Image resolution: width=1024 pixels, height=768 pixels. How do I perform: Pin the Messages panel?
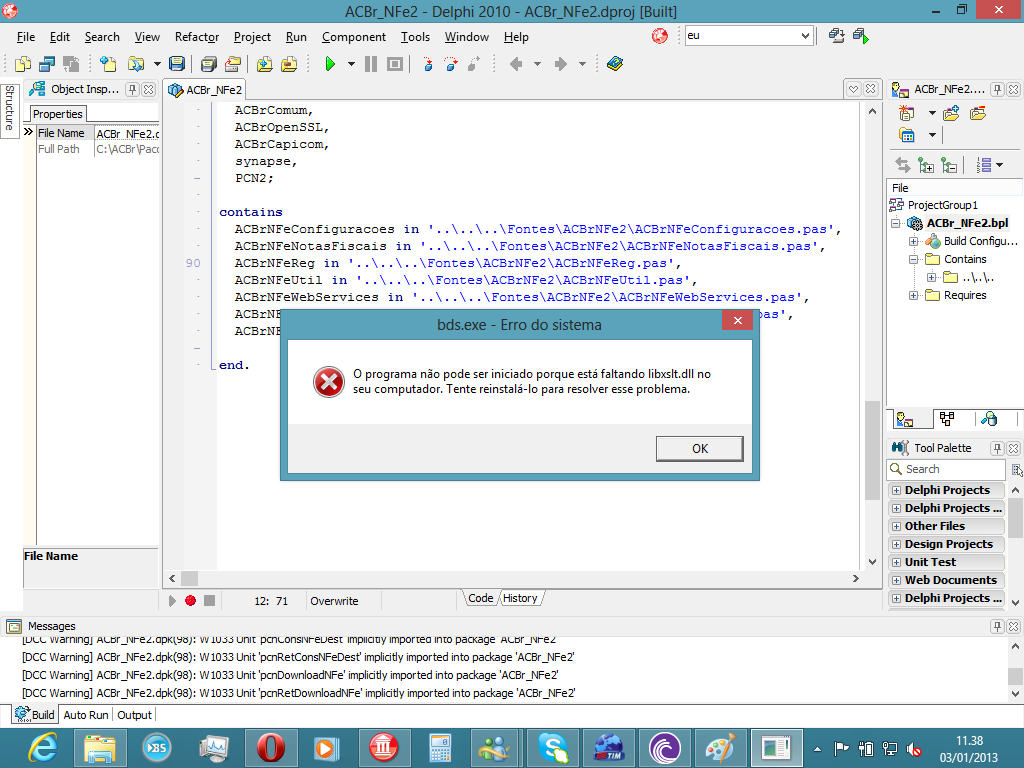point(997,626)
